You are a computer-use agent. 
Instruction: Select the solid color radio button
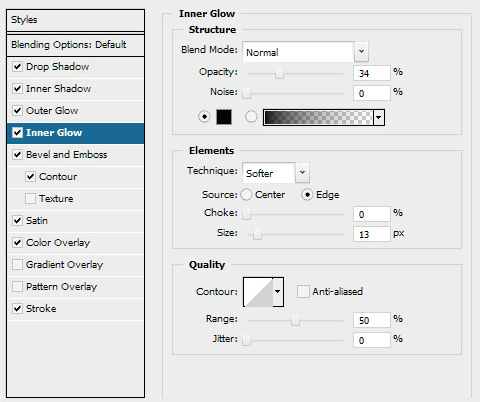[204, 117]
